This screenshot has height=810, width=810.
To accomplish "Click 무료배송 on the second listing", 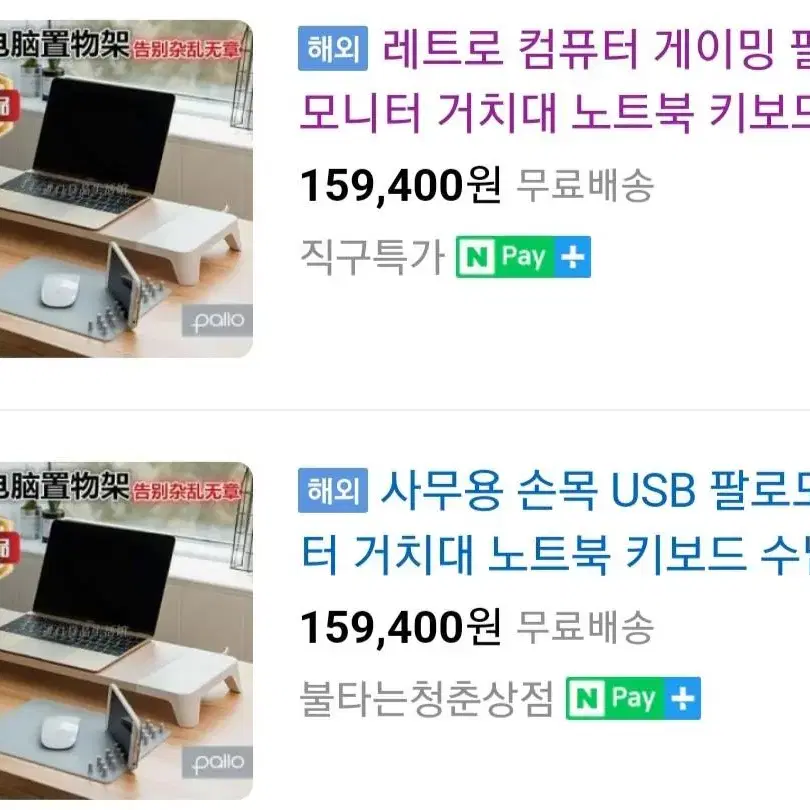I will tap(585, 627).
